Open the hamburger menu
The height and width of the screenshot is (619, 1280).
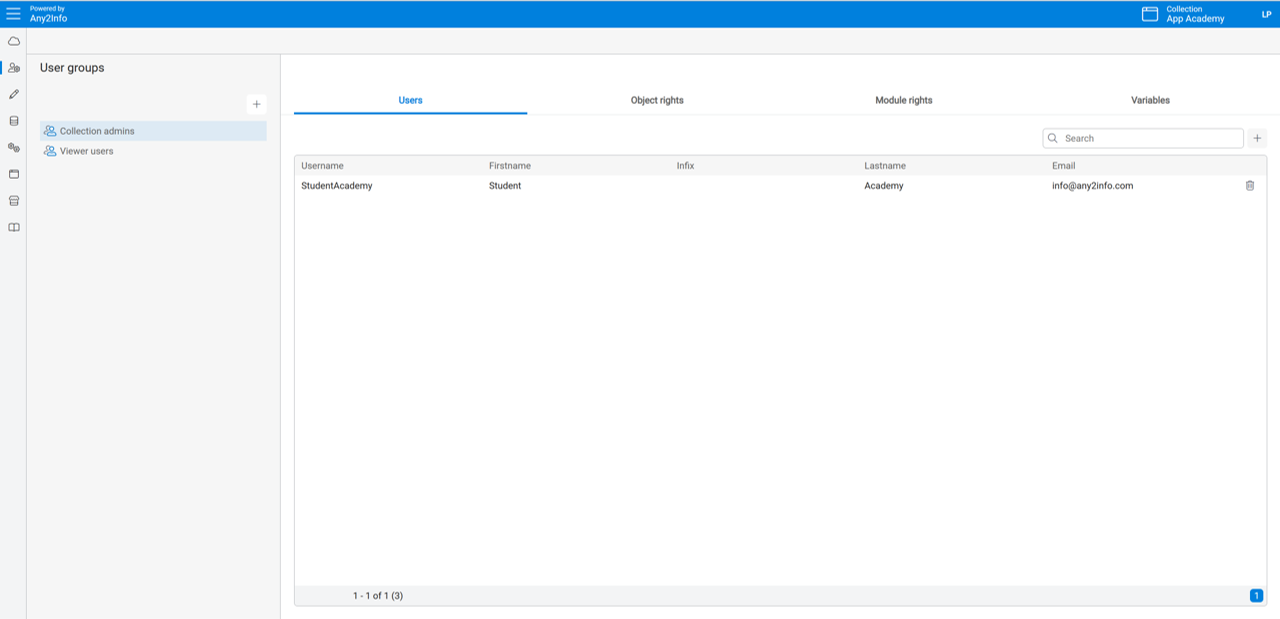(13, 14)
